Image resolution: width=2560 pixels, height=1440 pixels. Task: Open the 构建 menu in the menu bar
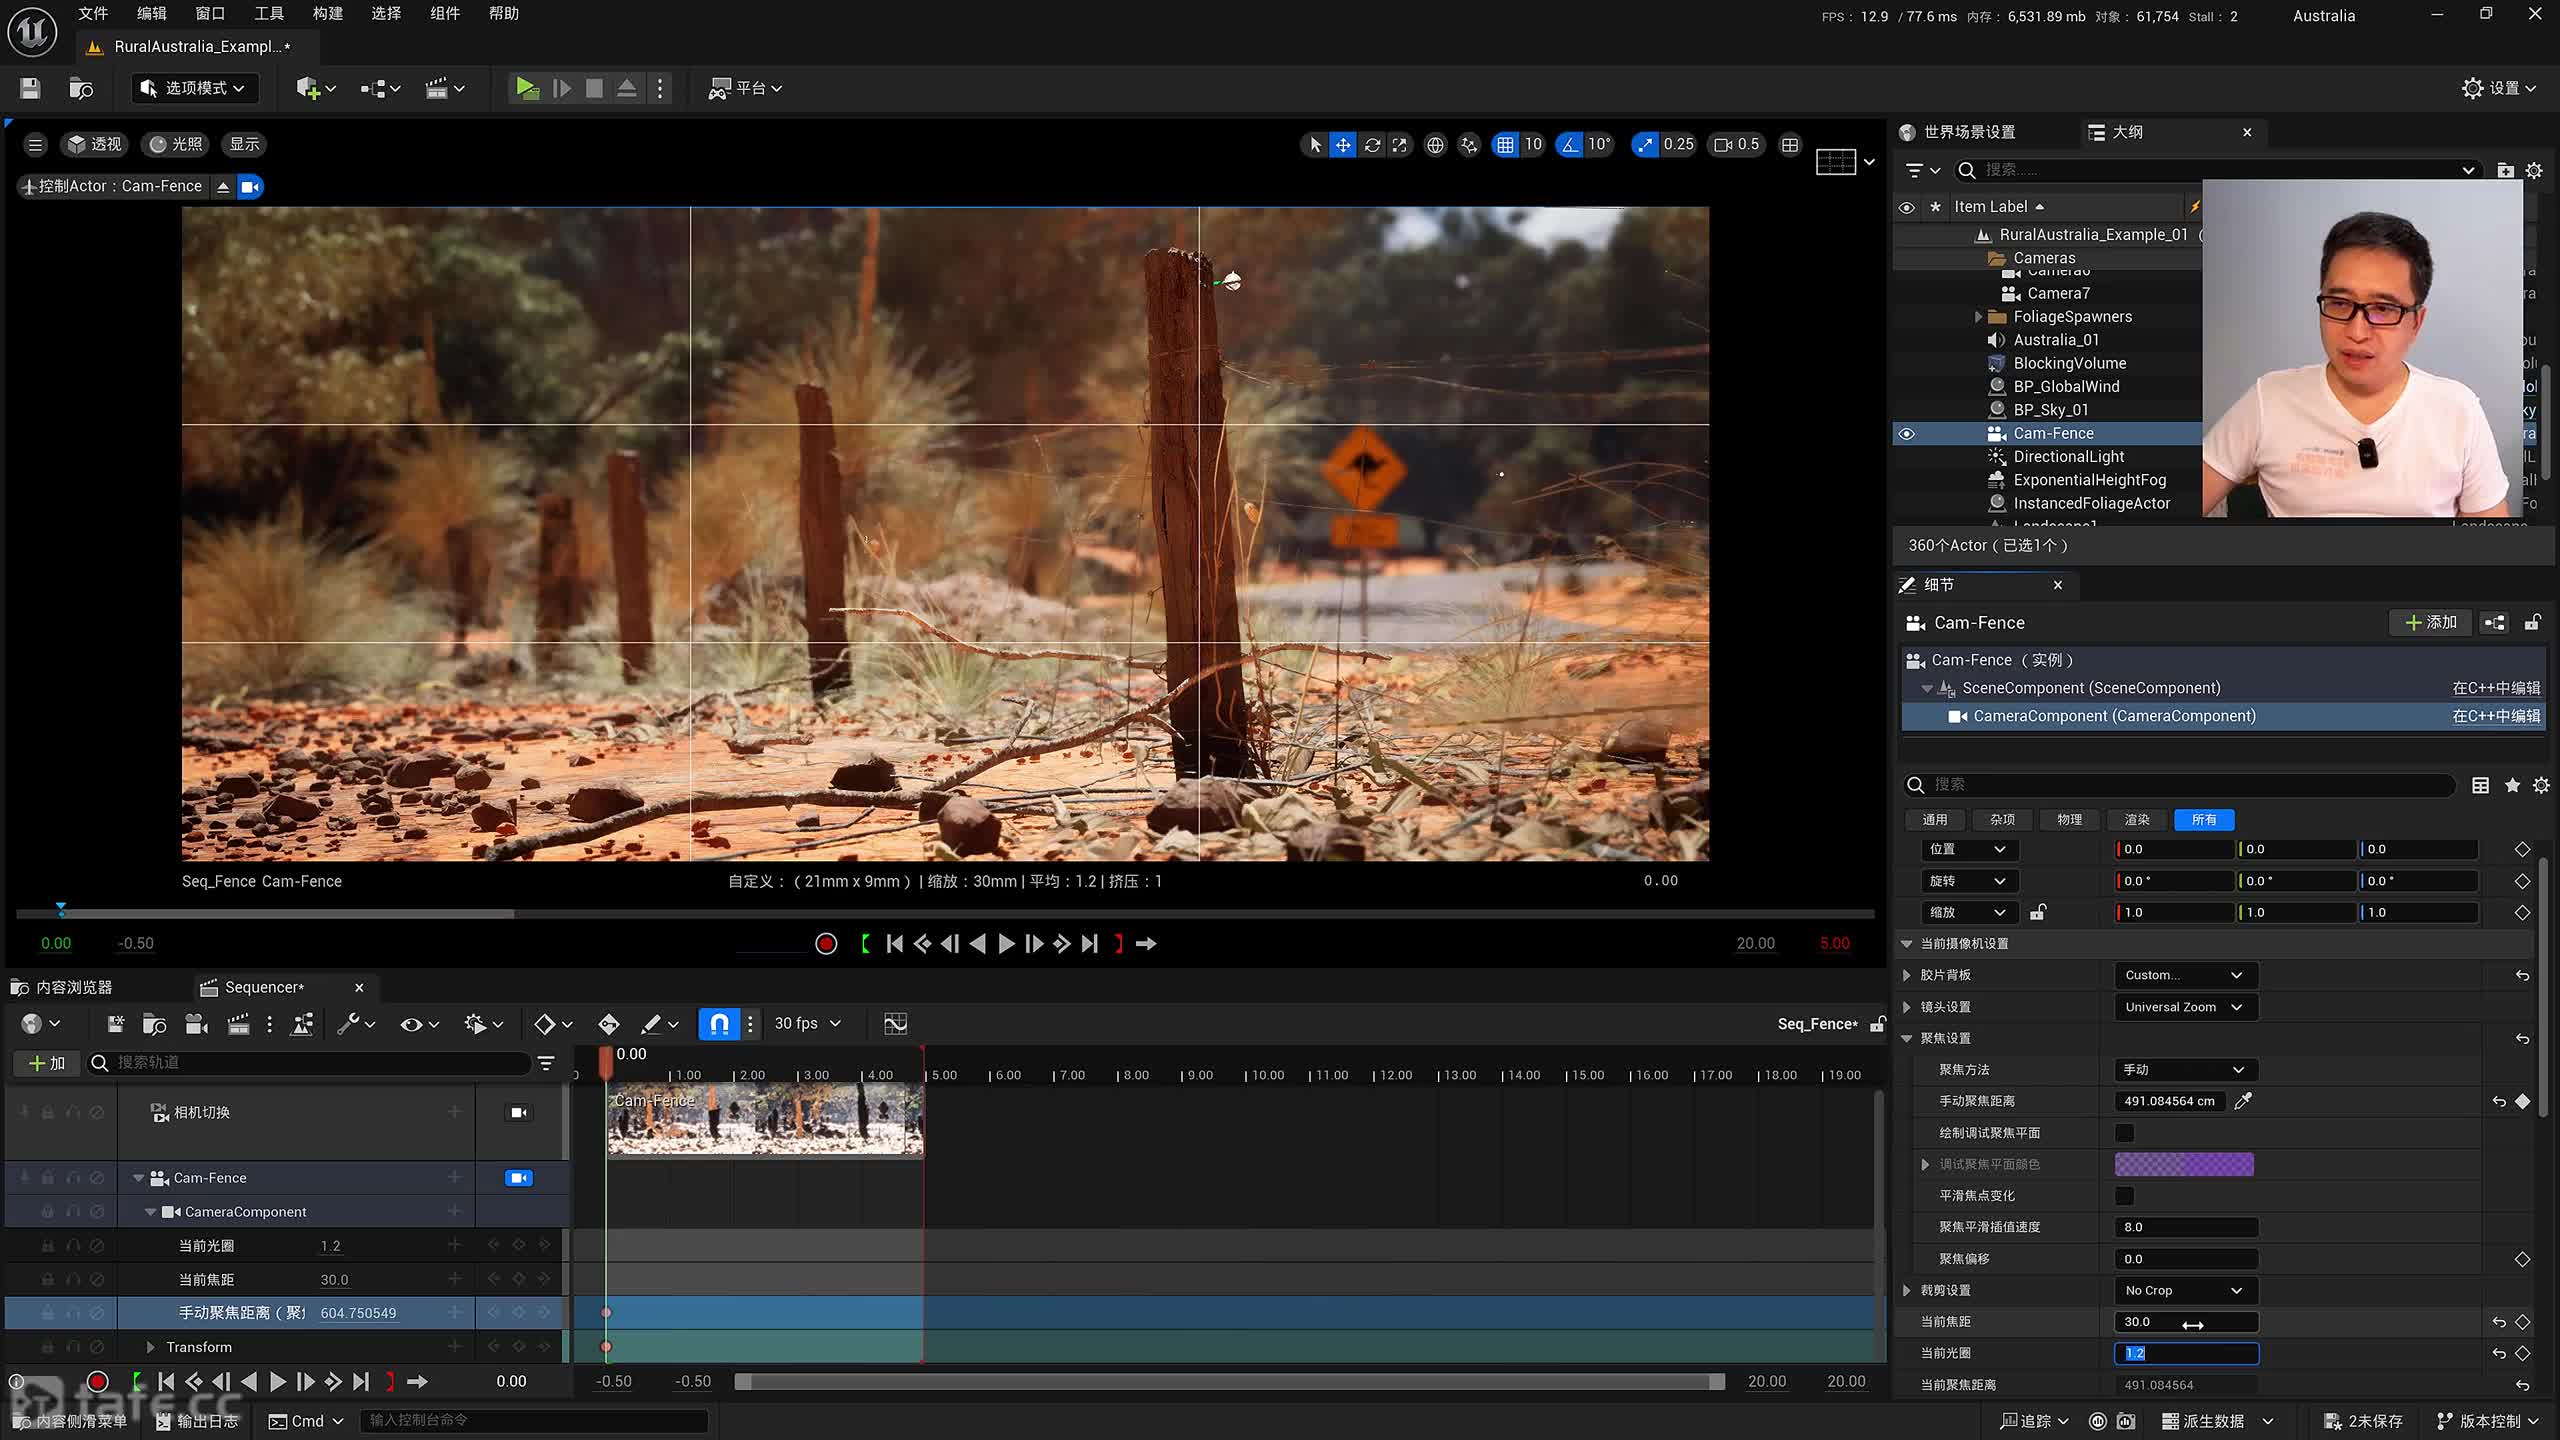327,14
